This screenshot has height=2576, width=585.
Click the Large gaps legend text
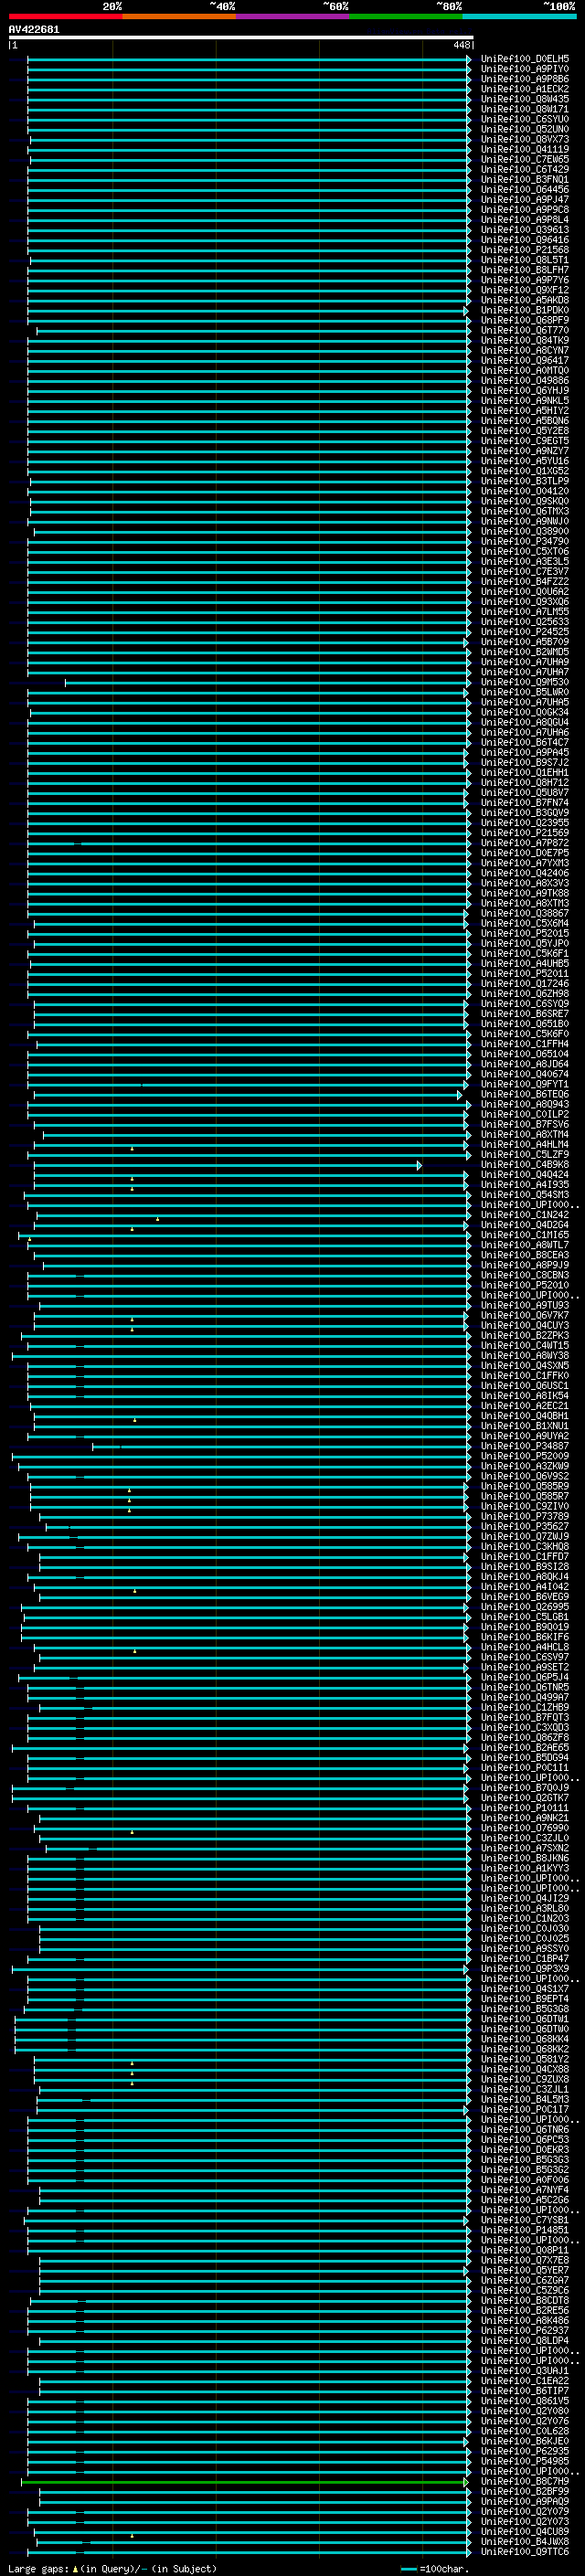point(112,2569)
